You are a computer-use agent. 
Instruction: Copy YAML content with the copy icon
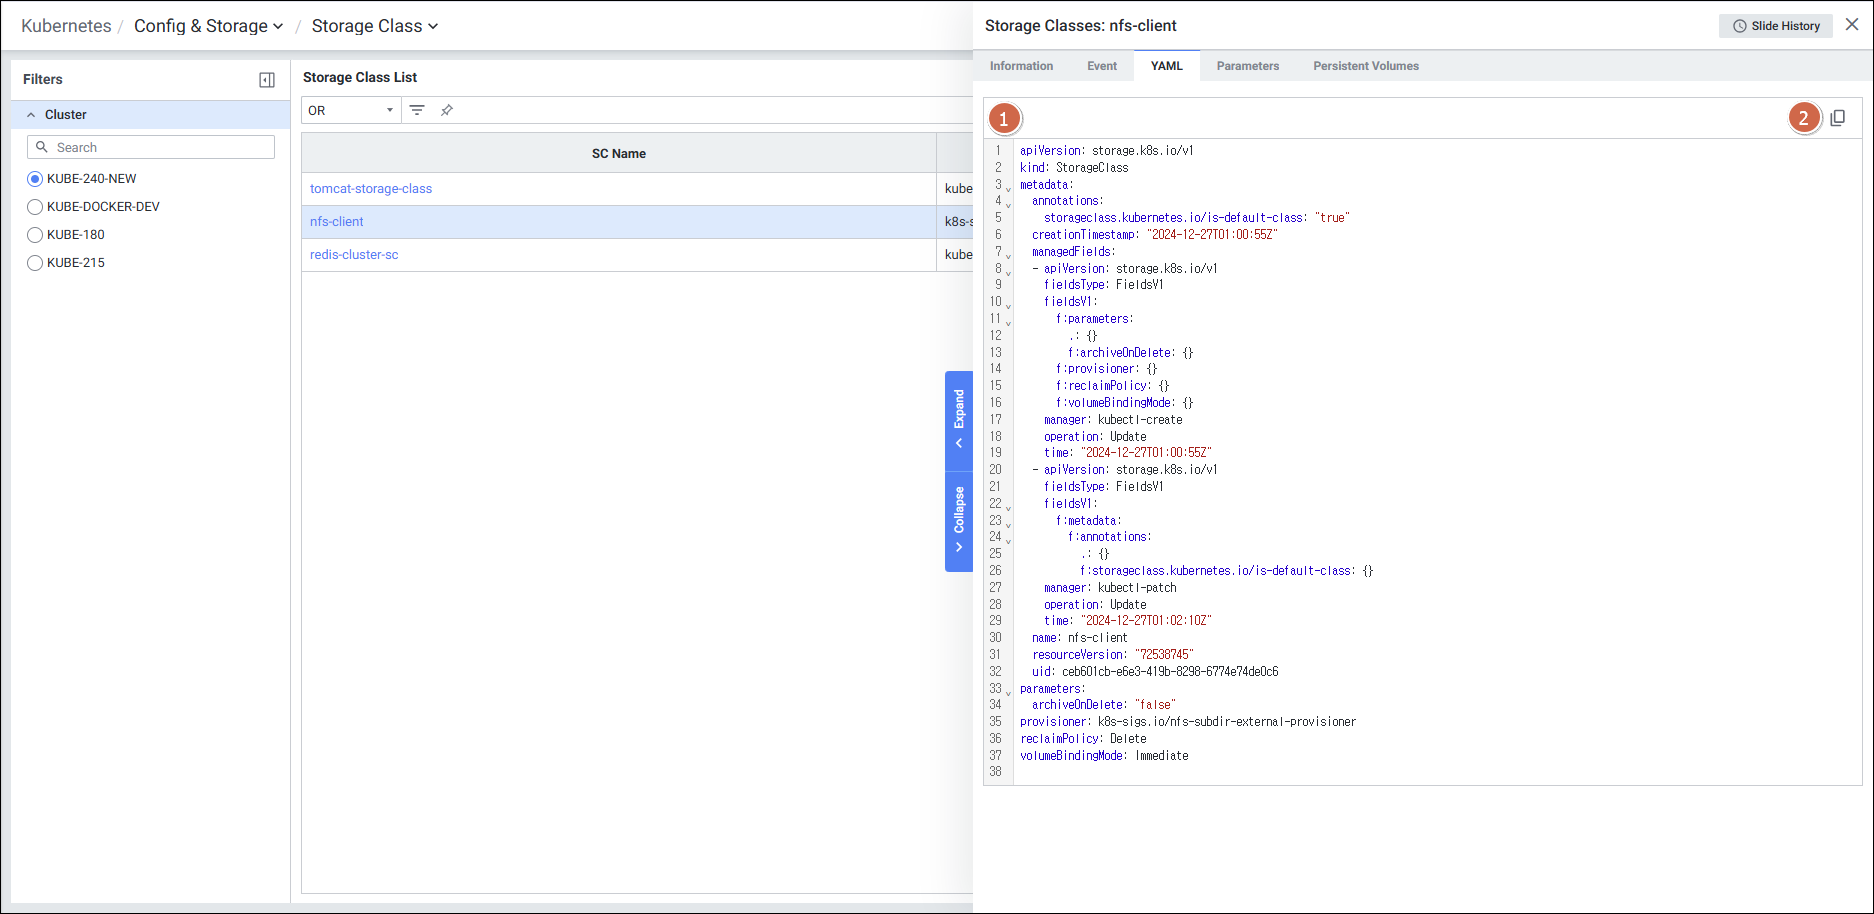tap(1837, 118)
